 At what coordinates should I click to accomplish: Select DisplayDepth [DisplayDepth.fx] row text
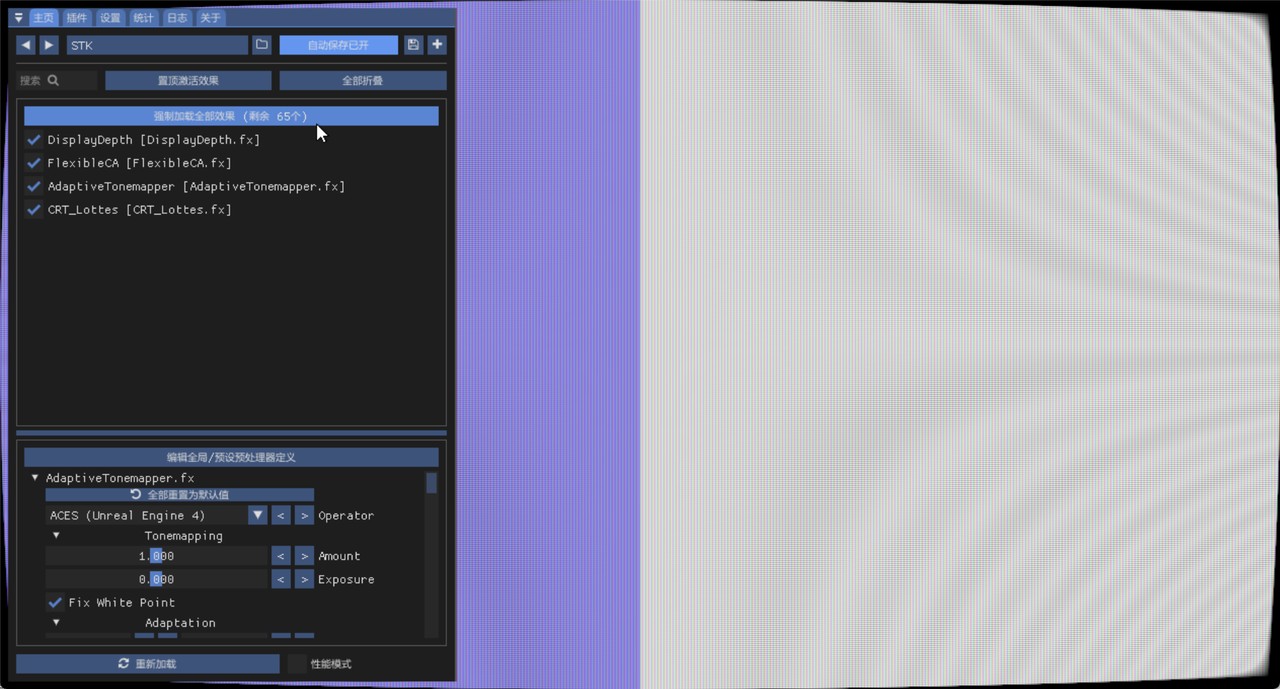[154, 140]
